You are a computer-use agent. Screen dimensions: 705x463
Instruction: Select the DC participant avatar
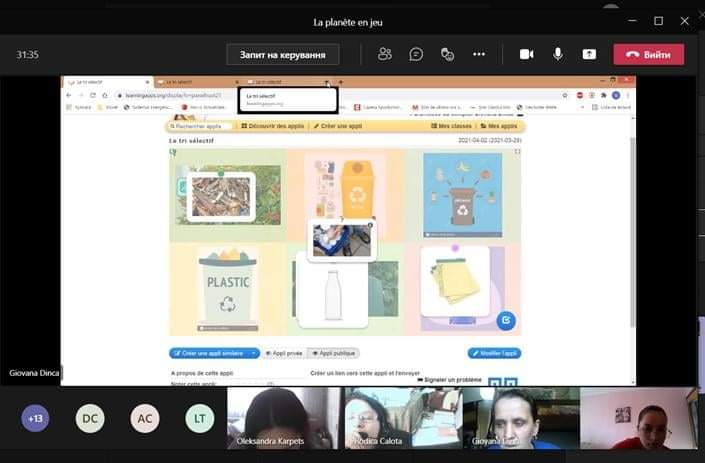click(90, 418)
